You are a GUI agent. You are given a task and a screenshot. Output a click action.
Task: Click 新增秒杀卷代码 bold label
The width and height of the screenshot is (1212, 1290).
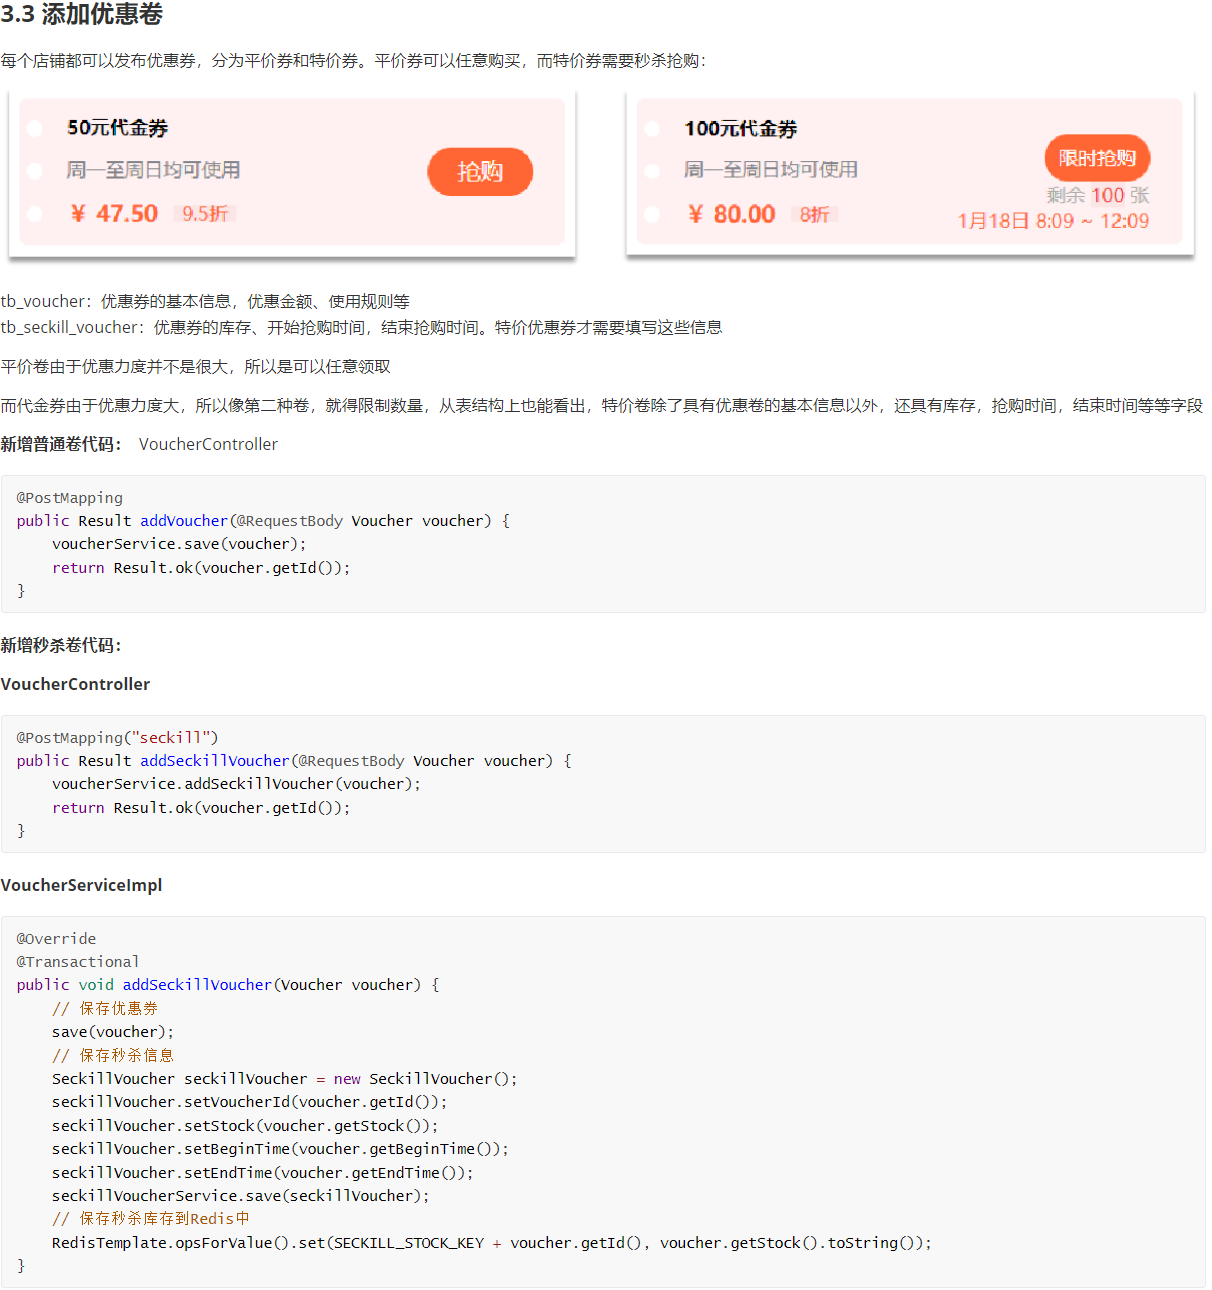click(x=60, y=645)
